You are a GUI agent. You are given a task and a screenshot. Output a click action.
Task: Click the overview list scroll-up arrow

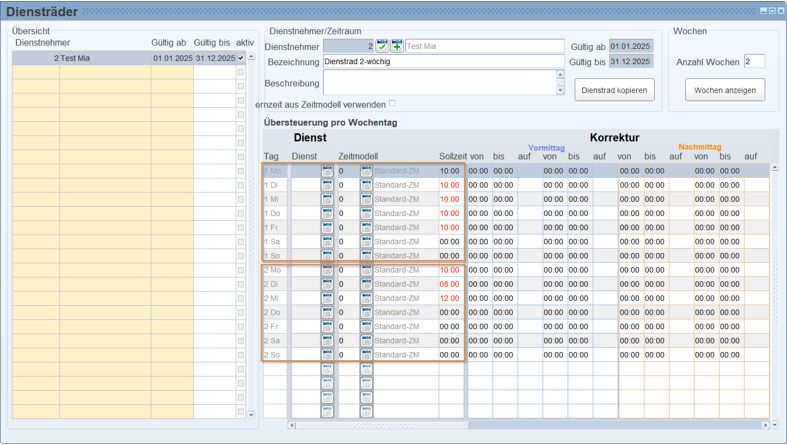(x=251, y=57)
